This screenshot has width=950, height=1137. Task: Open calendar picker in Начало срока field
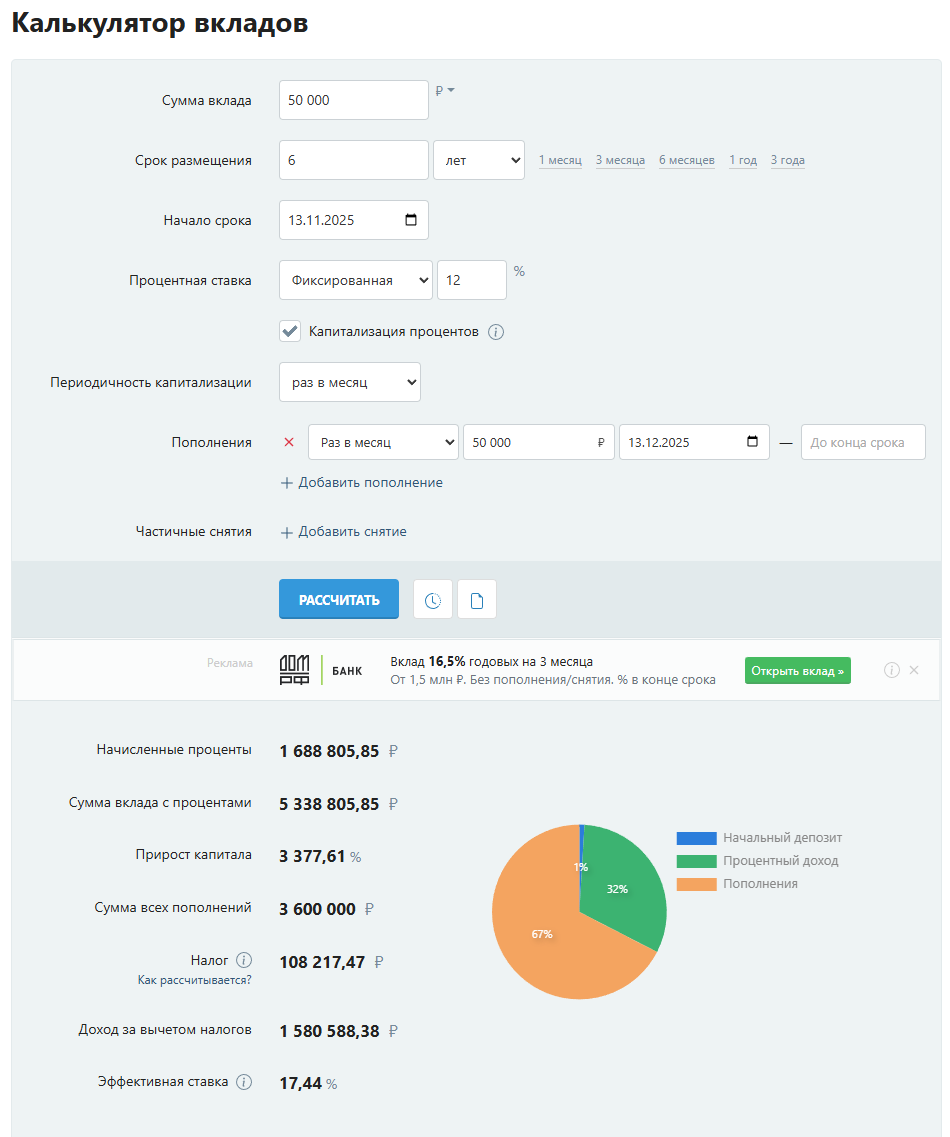click(411, 220)
